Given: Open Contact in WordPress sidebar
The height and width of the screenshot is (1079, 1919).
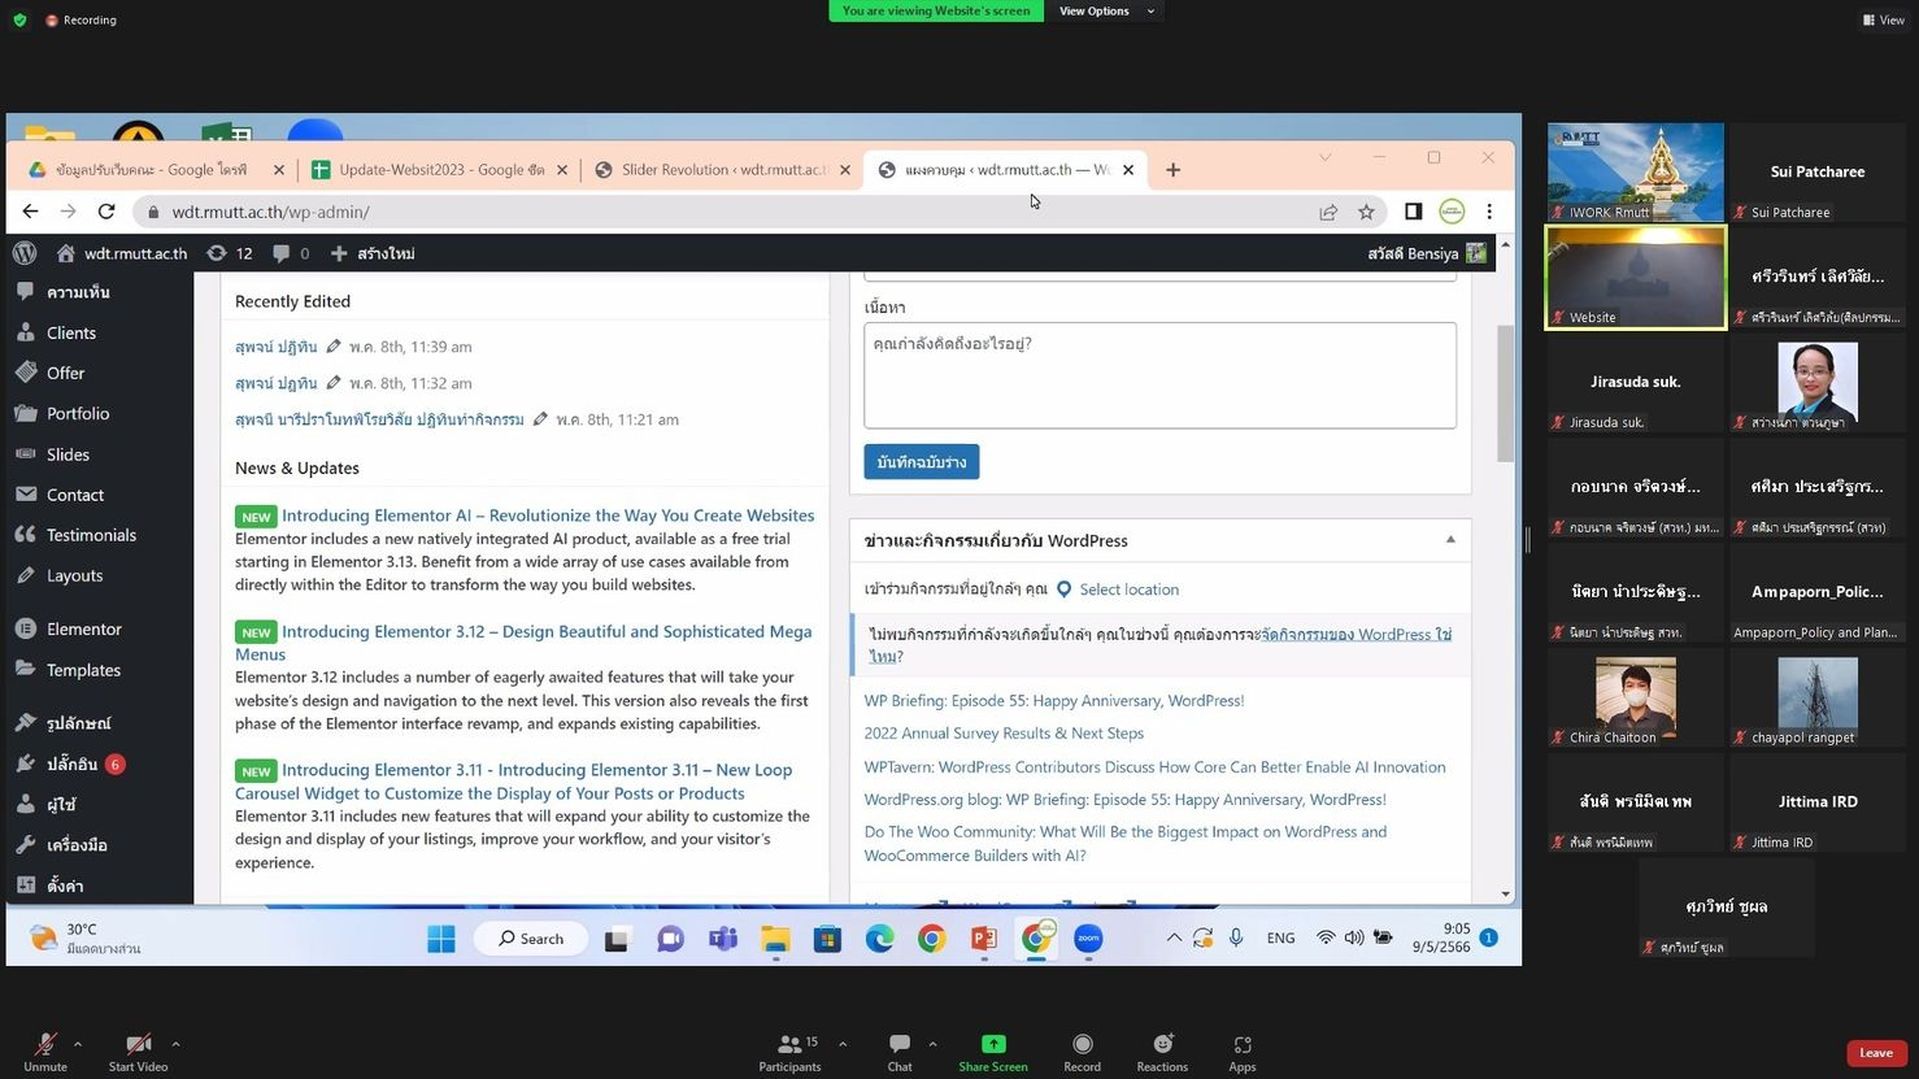Looking at the screenshot, I should click(x=75, y=494).
